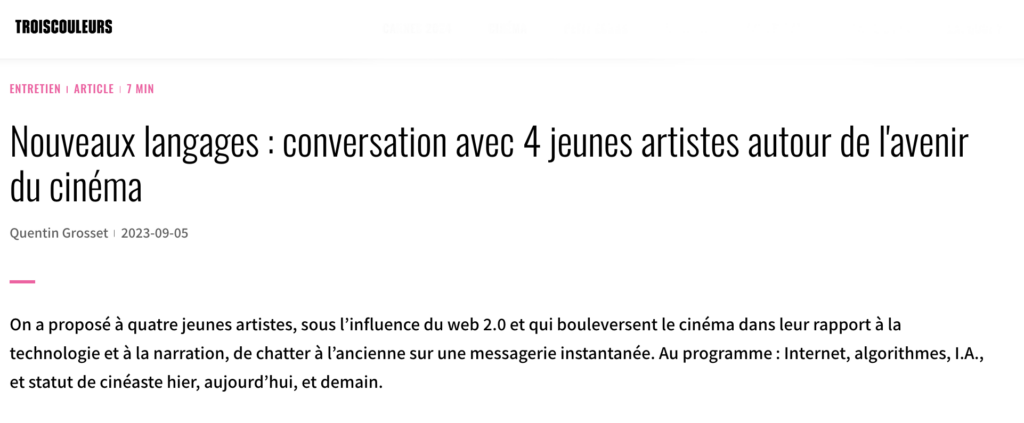The height and width of the screenshot is (423, 1024).
Task: Click 'du cinéma' in the headline
Action: (x=76, y=189)
